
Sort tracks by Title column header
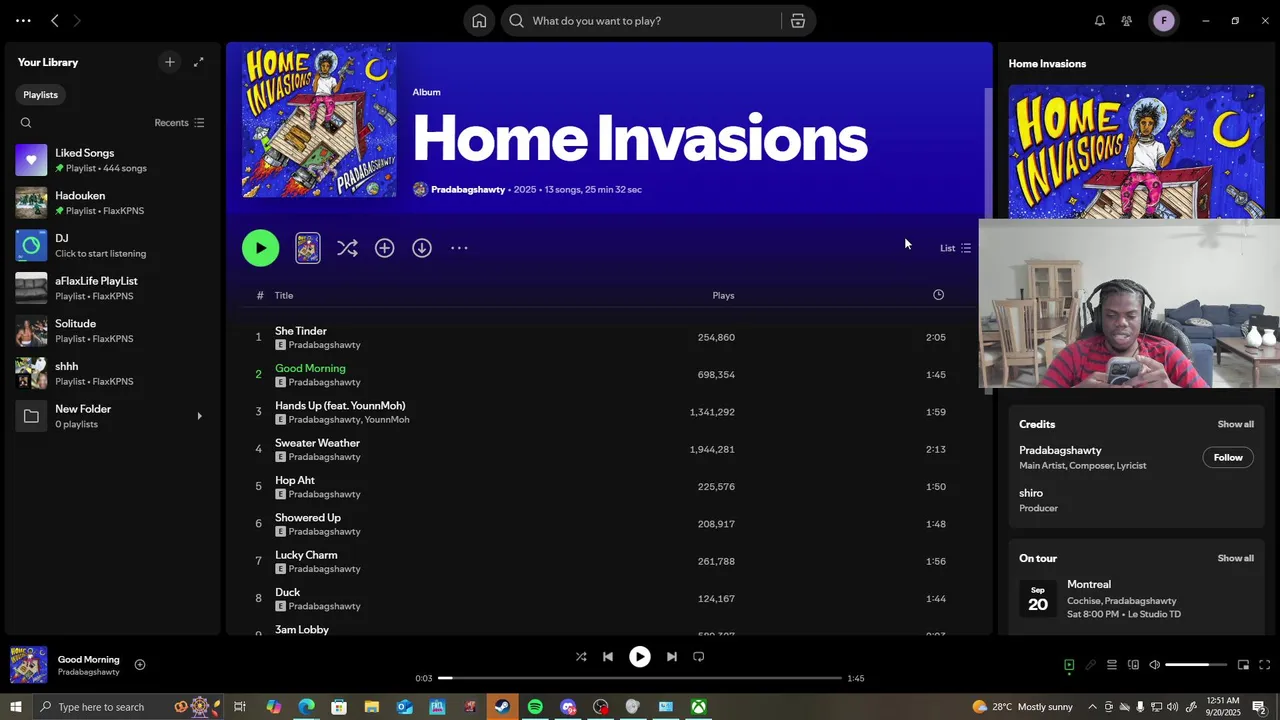coord(284,296)
